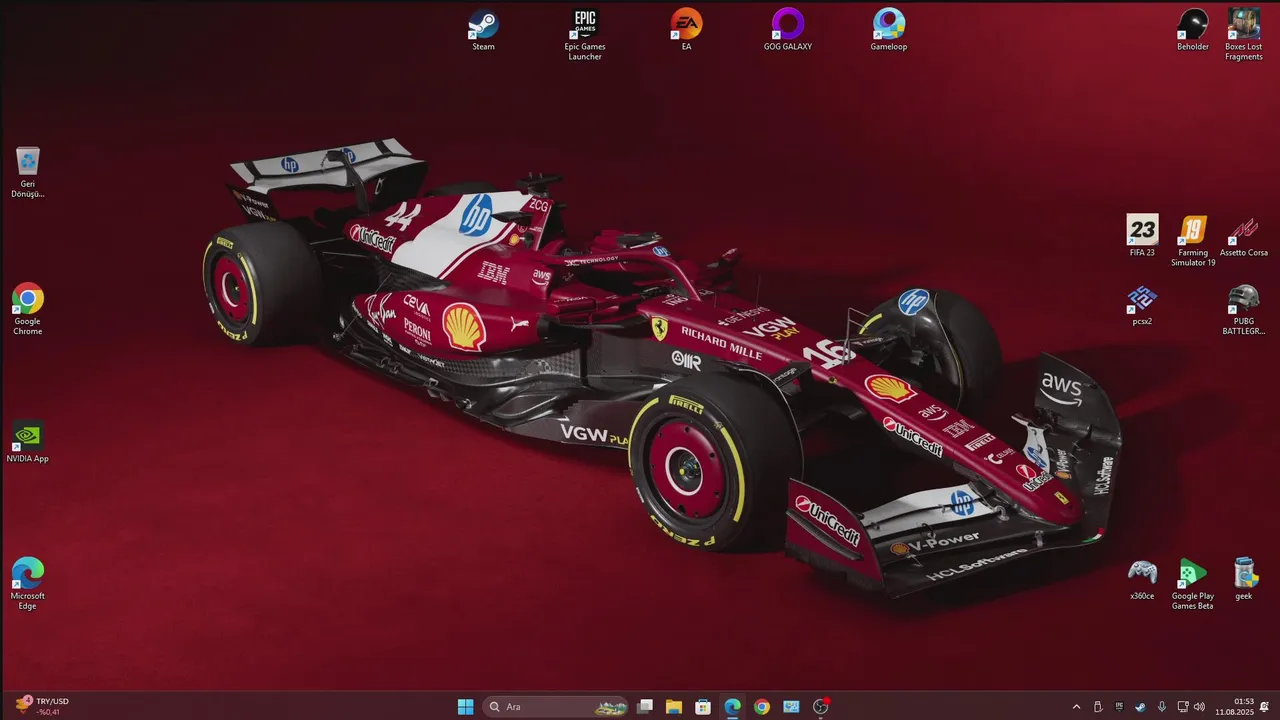Open the Steam desktop shortcut

[483, 29]
